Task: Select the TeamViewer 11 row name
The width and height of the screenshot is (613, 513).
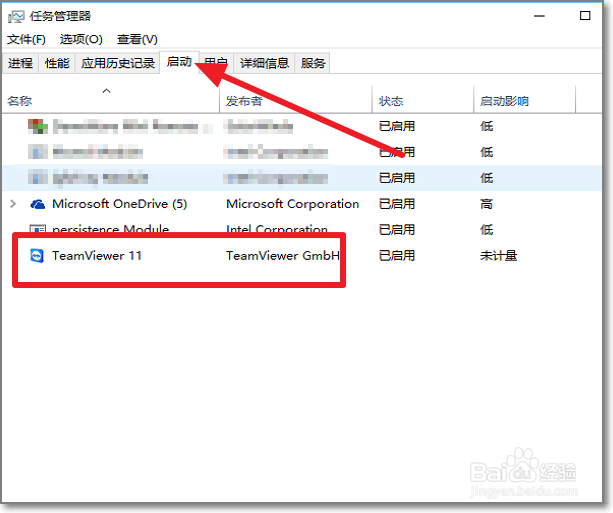Action: coord(97,256)
